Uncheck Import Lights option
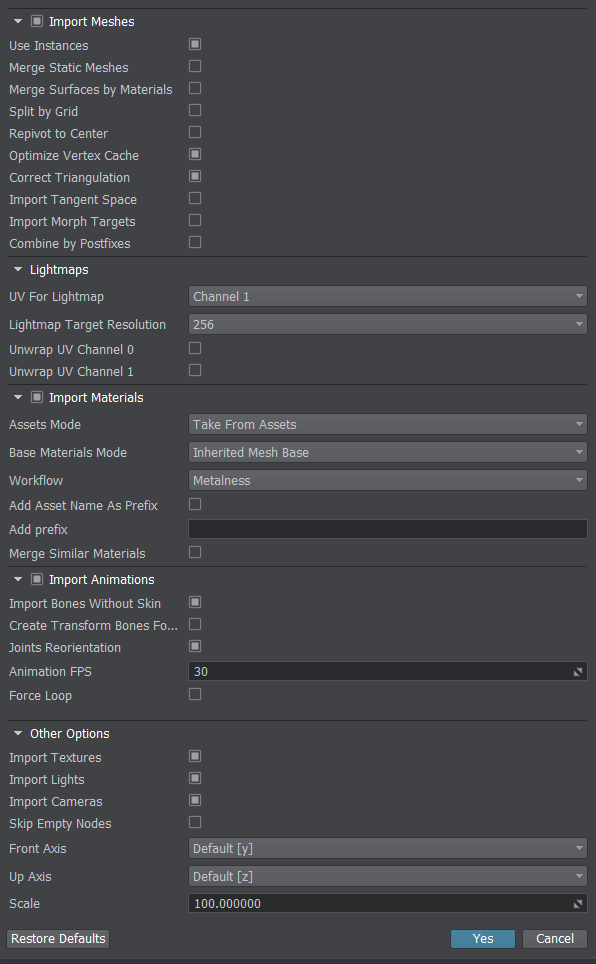The height and width of the screenshot is (964, 596). point(195,778)
